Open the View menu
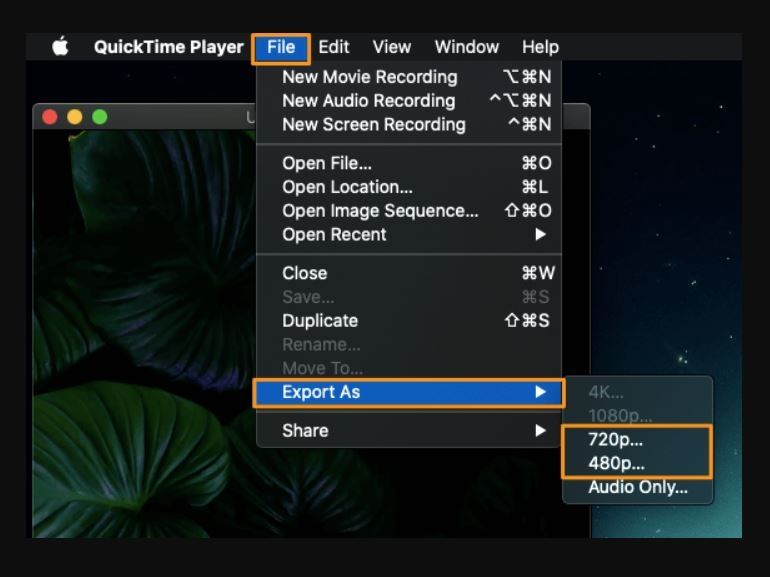 pyautogui.click(x=391, y=47)
